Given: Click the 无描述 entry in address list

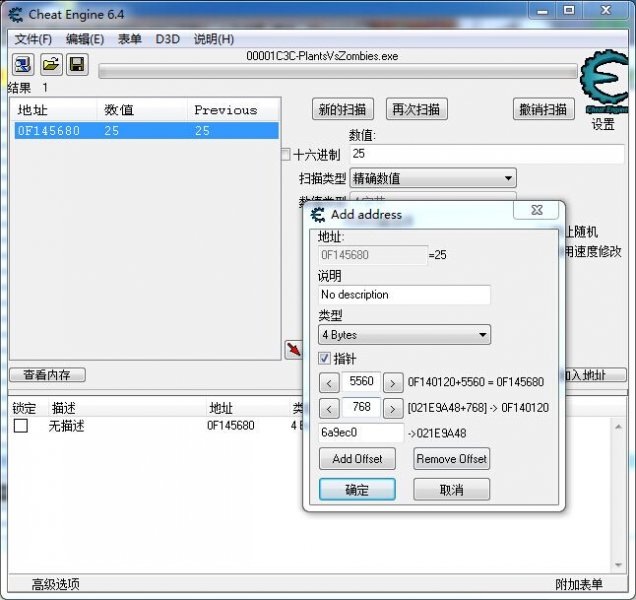Looking at the screenshot, I should pos(67,426).
